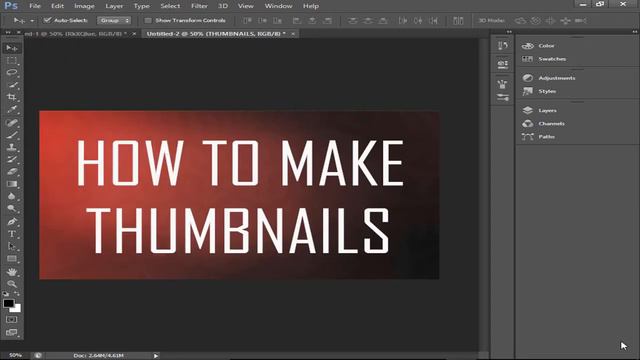Expand the collapsed tools panel arrows
Image resolution: width=640 pixels, height=360 pixels.
pos(8,32)
